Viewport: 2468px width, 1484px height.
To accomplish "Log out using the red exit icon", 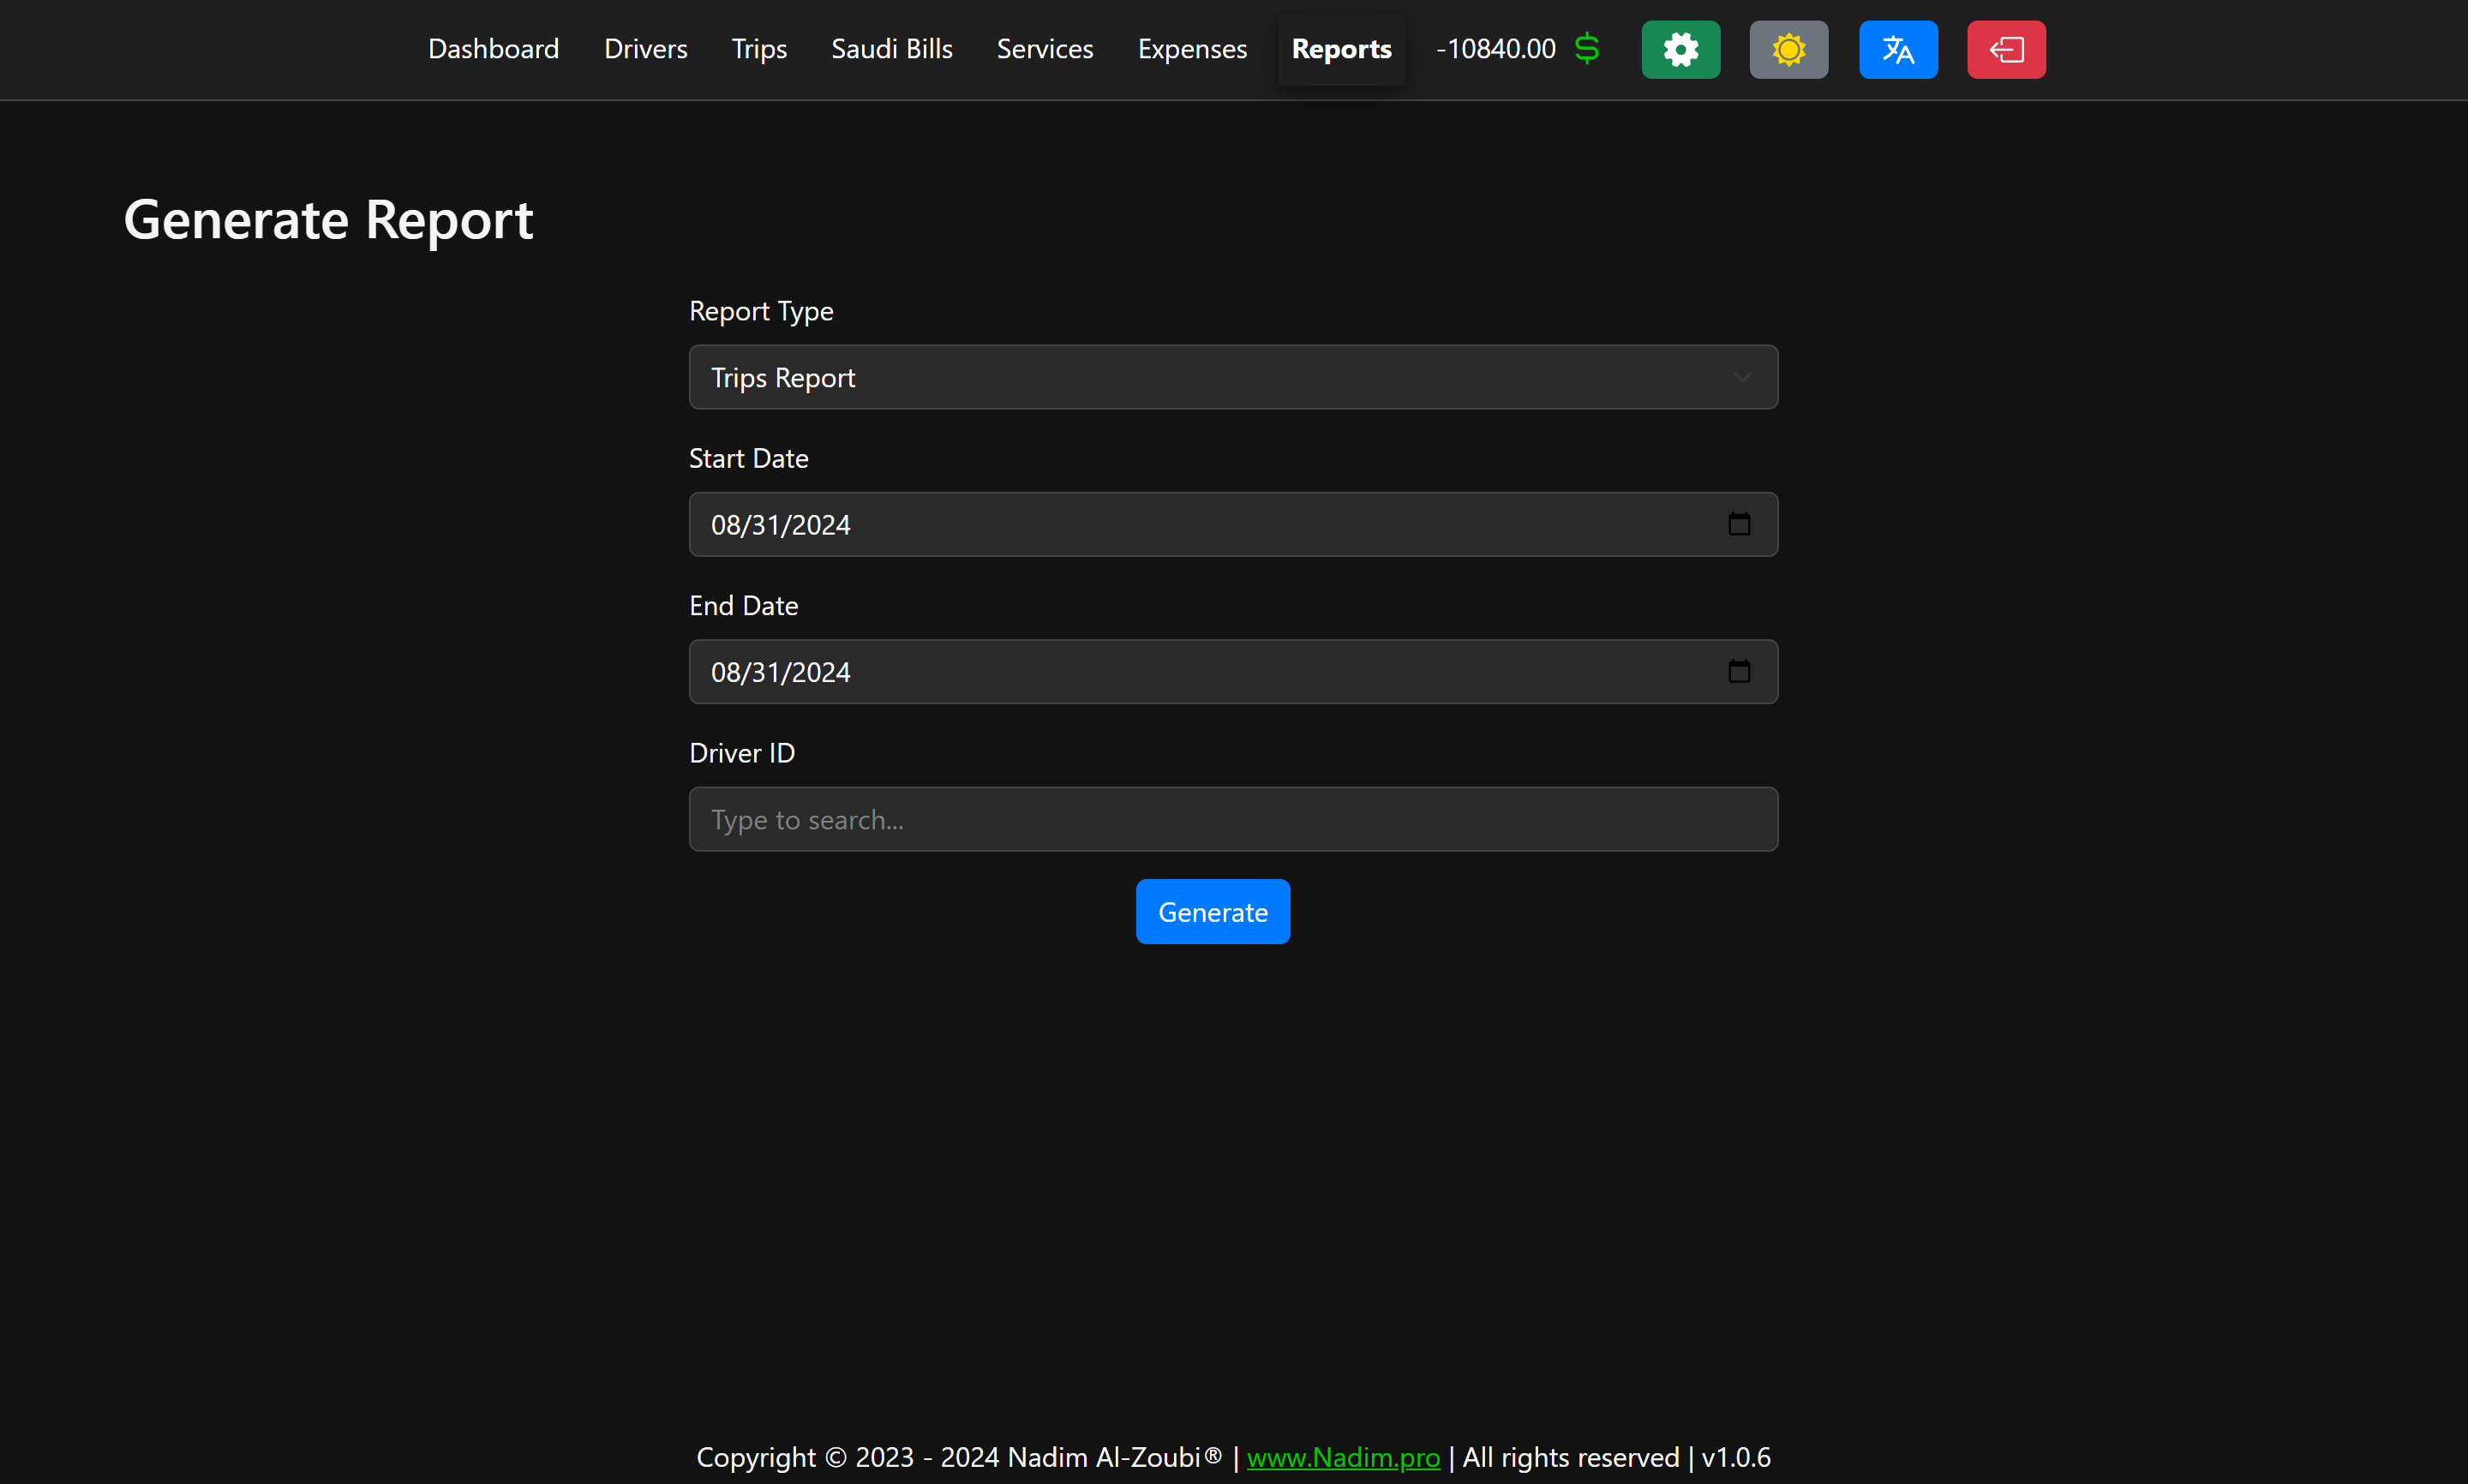I will 2005,49.
